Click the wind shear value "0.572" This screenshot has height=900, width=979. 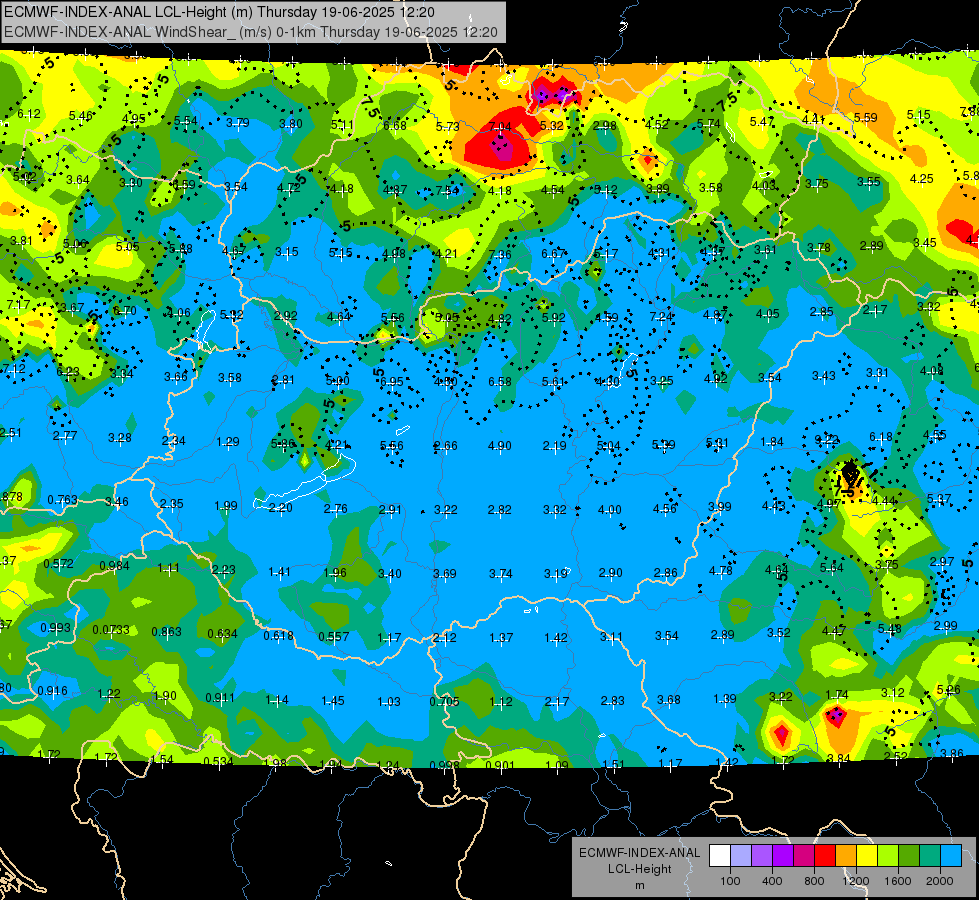point(58,564)
